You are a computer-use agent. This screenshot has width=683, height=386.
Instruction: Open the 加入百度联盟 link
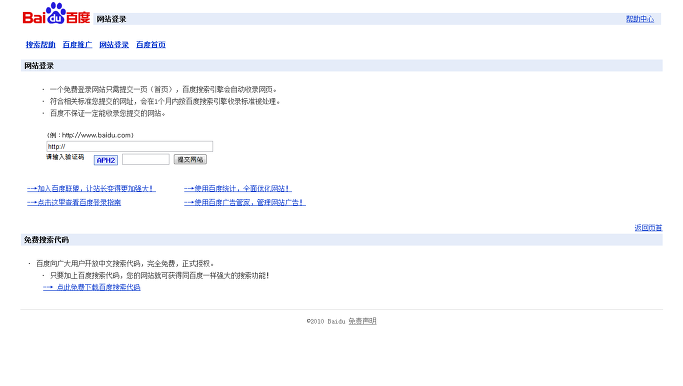(91, 189)
